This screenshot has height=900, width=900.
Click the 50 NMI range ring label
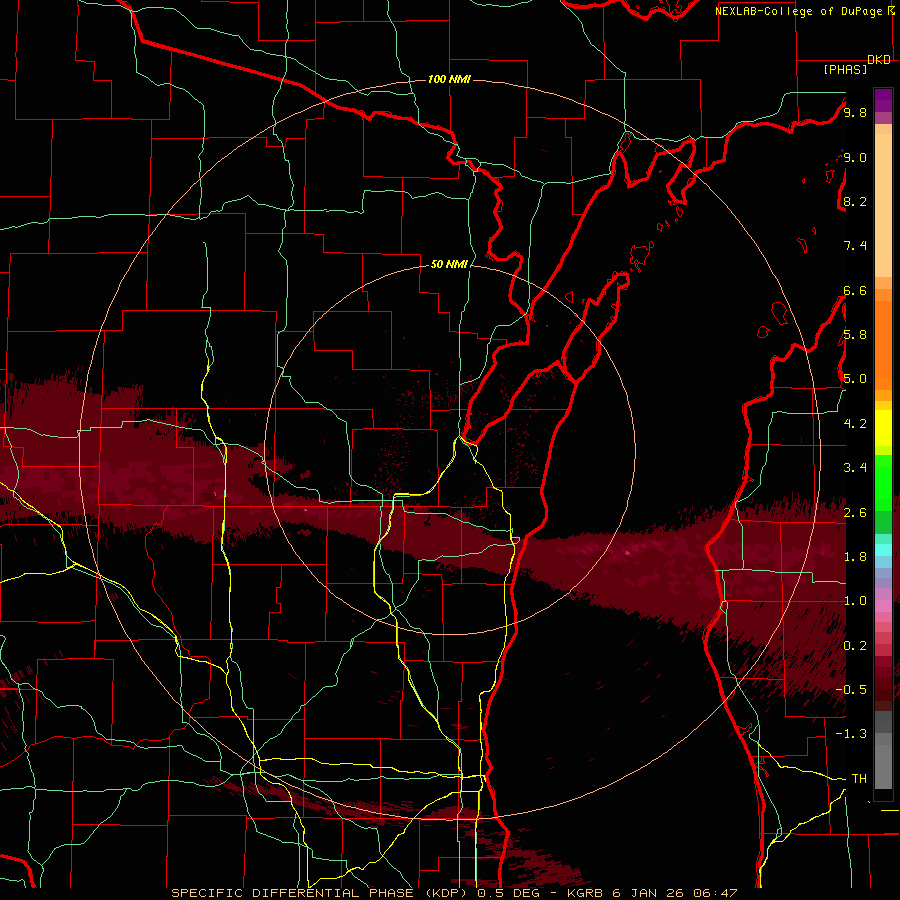tap(449, 264)
